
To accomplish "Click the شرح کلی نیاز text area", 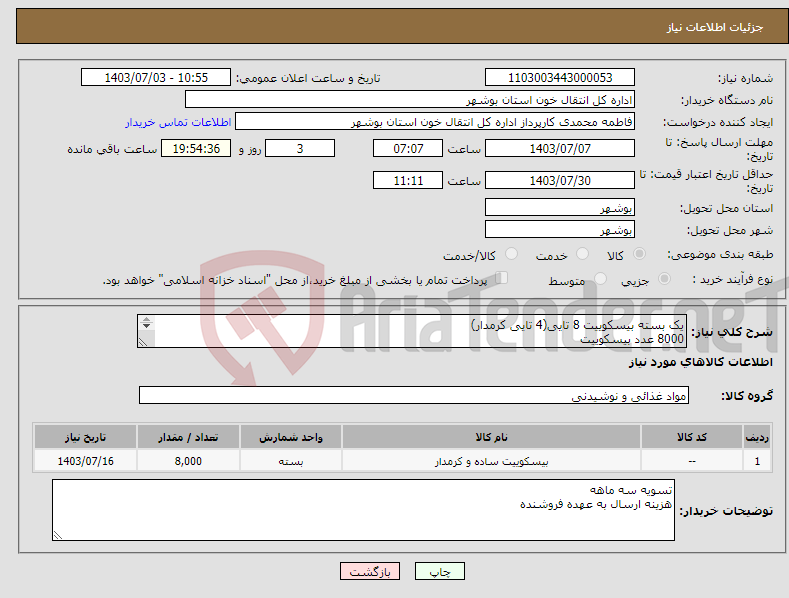I will [412, 331].
